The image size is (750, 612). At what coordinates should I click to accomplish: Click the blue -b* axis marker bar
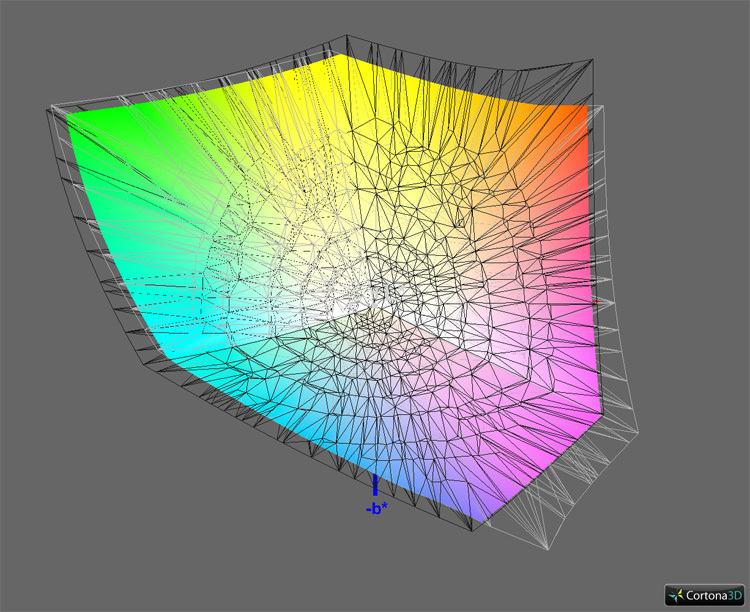375,485
